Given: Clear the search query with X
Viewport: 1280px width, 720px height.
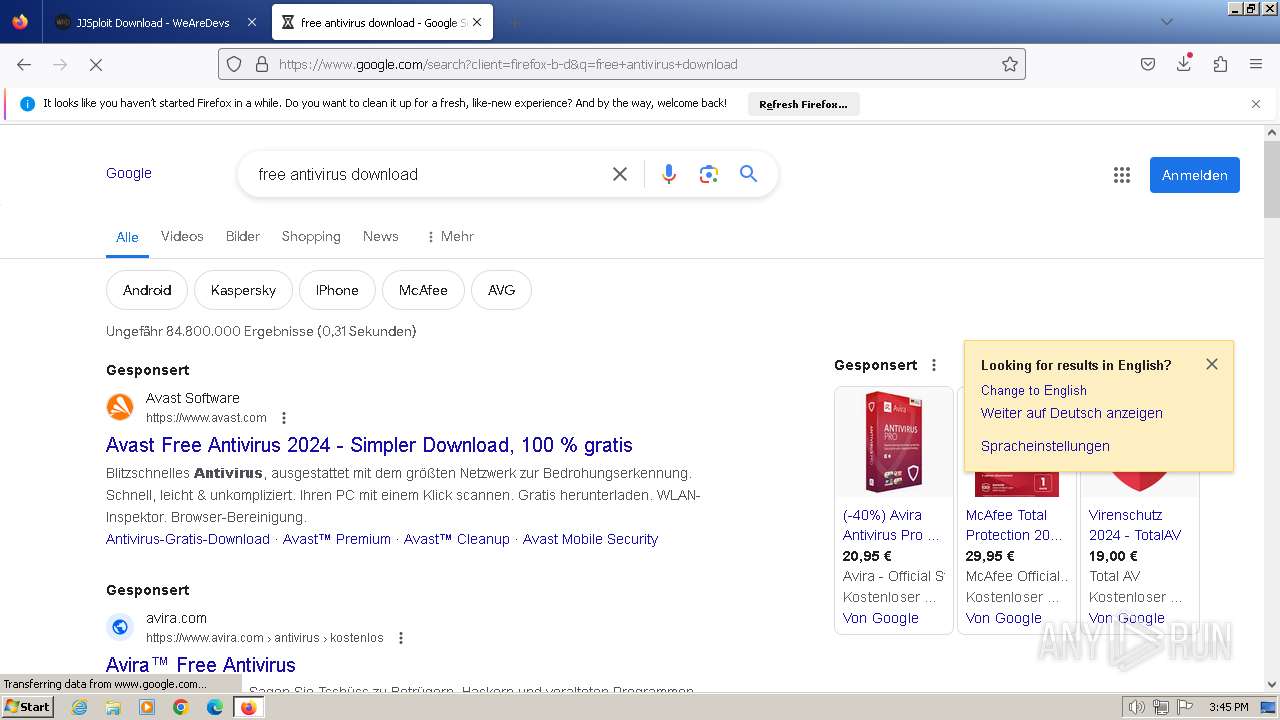Looking at the screenshot, I should [x=620, y=174].
